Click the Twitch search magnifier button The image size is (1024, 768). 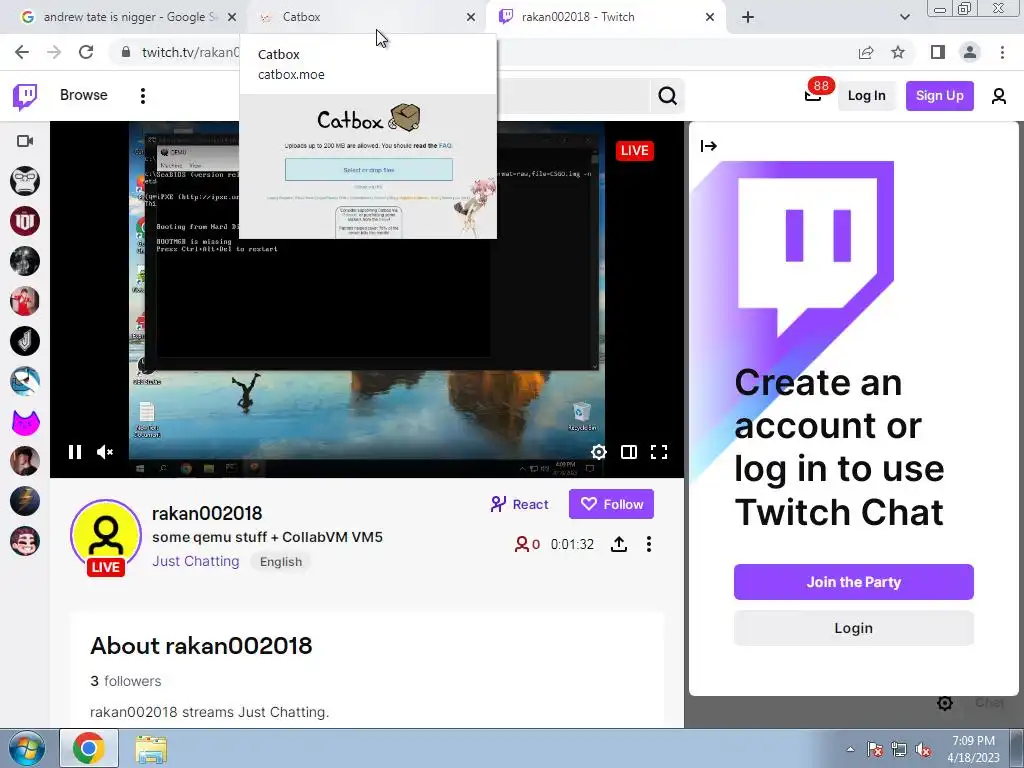point(667,96)
